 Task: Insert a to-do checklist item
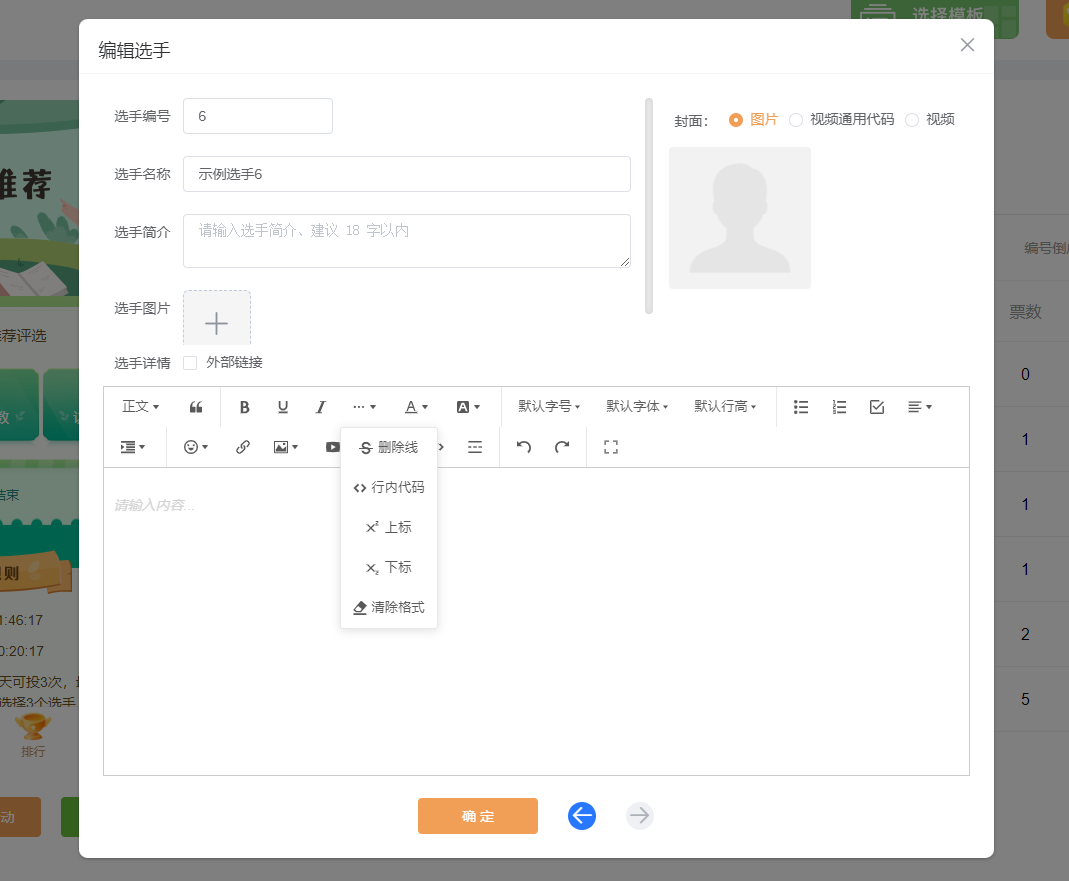tap(877, 407)
